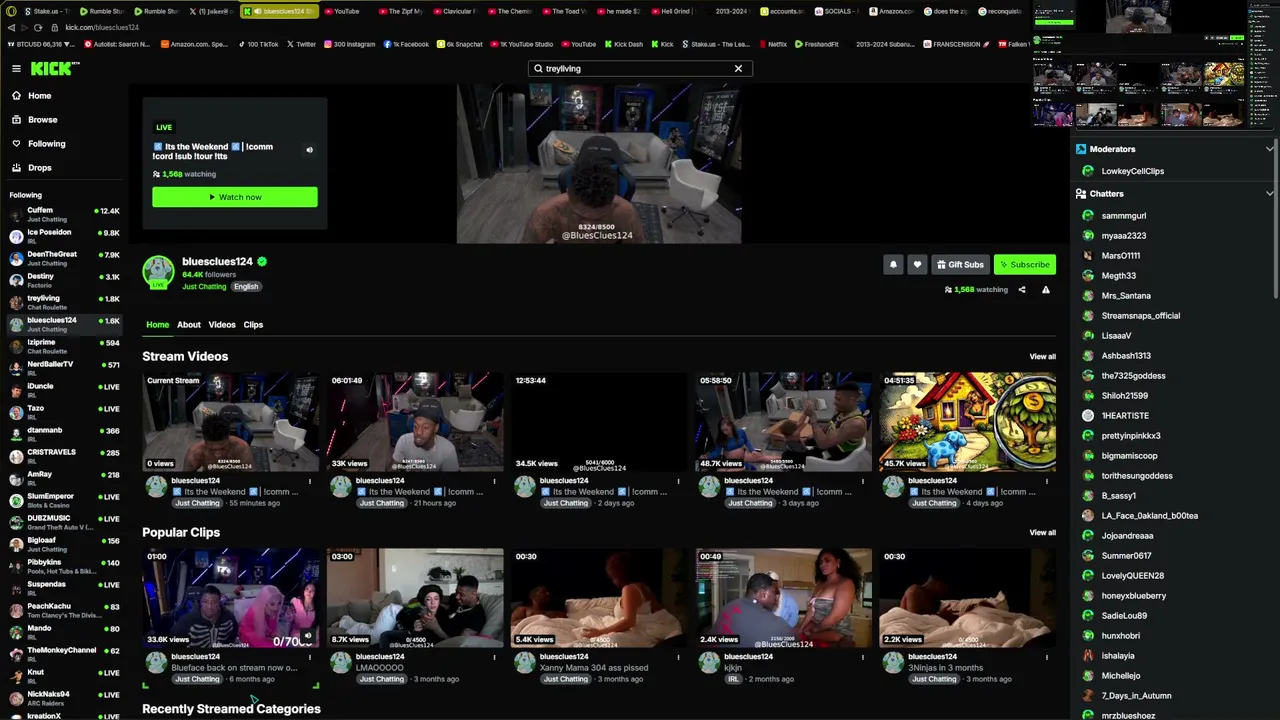Viewport: 1280px width, 720px height.
Task: Report channel using warning triangle icon
Action: (x=1046, y=290)
